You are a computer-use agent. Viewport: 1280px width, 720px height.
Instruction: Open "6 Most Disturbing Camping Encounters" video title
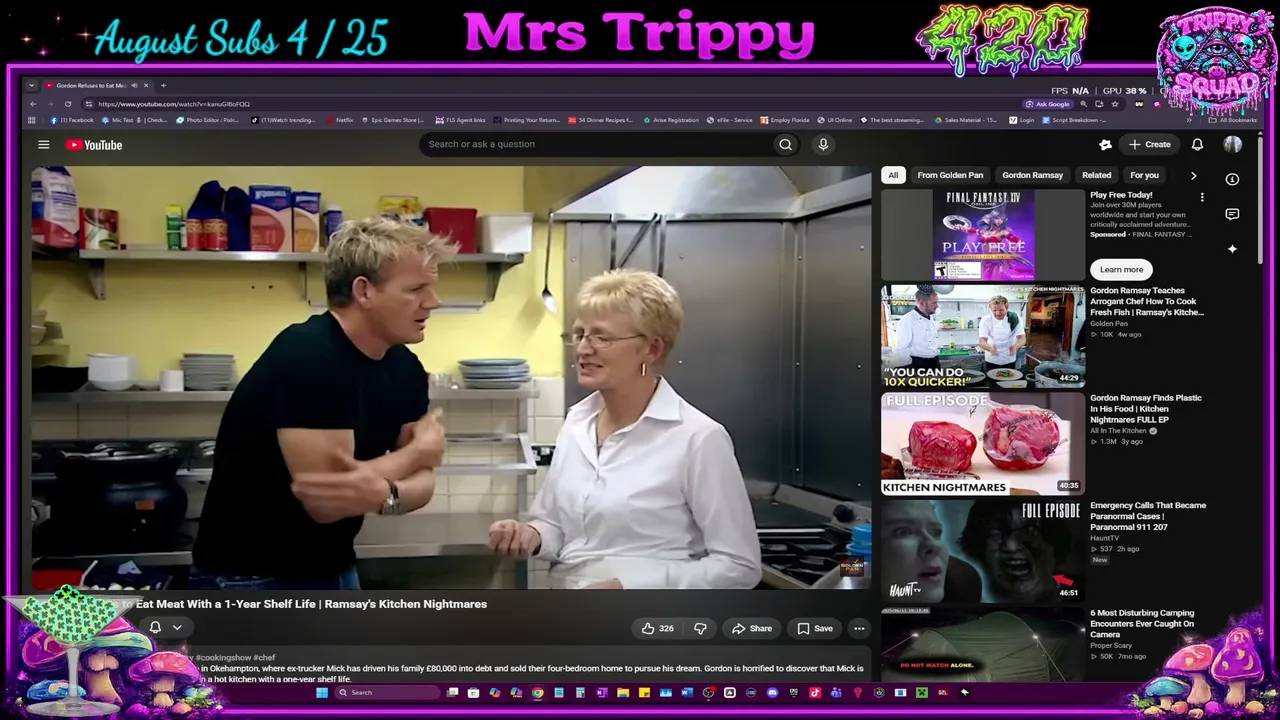(1143, 623)
